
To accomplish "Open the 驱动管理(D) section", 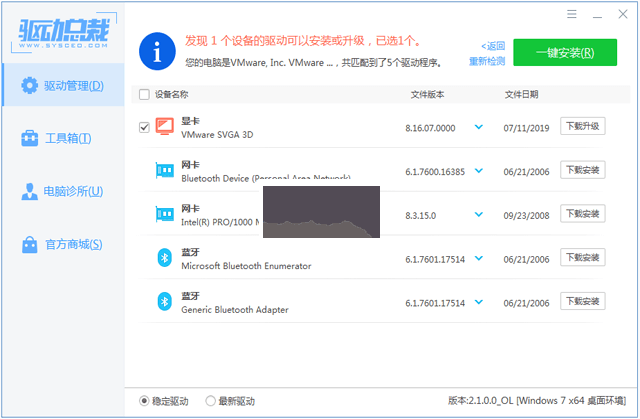I will click(x=63, y=85).
